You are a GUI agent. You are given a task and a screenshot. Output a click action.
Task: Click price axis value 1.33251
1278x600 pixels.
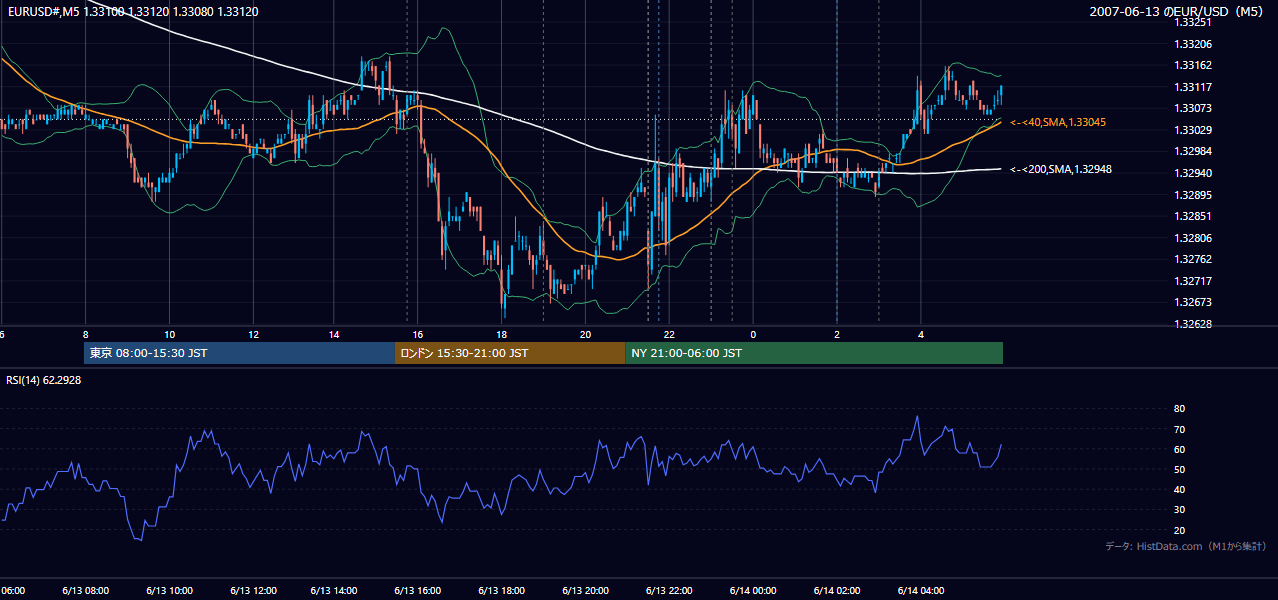[1193, 22]
